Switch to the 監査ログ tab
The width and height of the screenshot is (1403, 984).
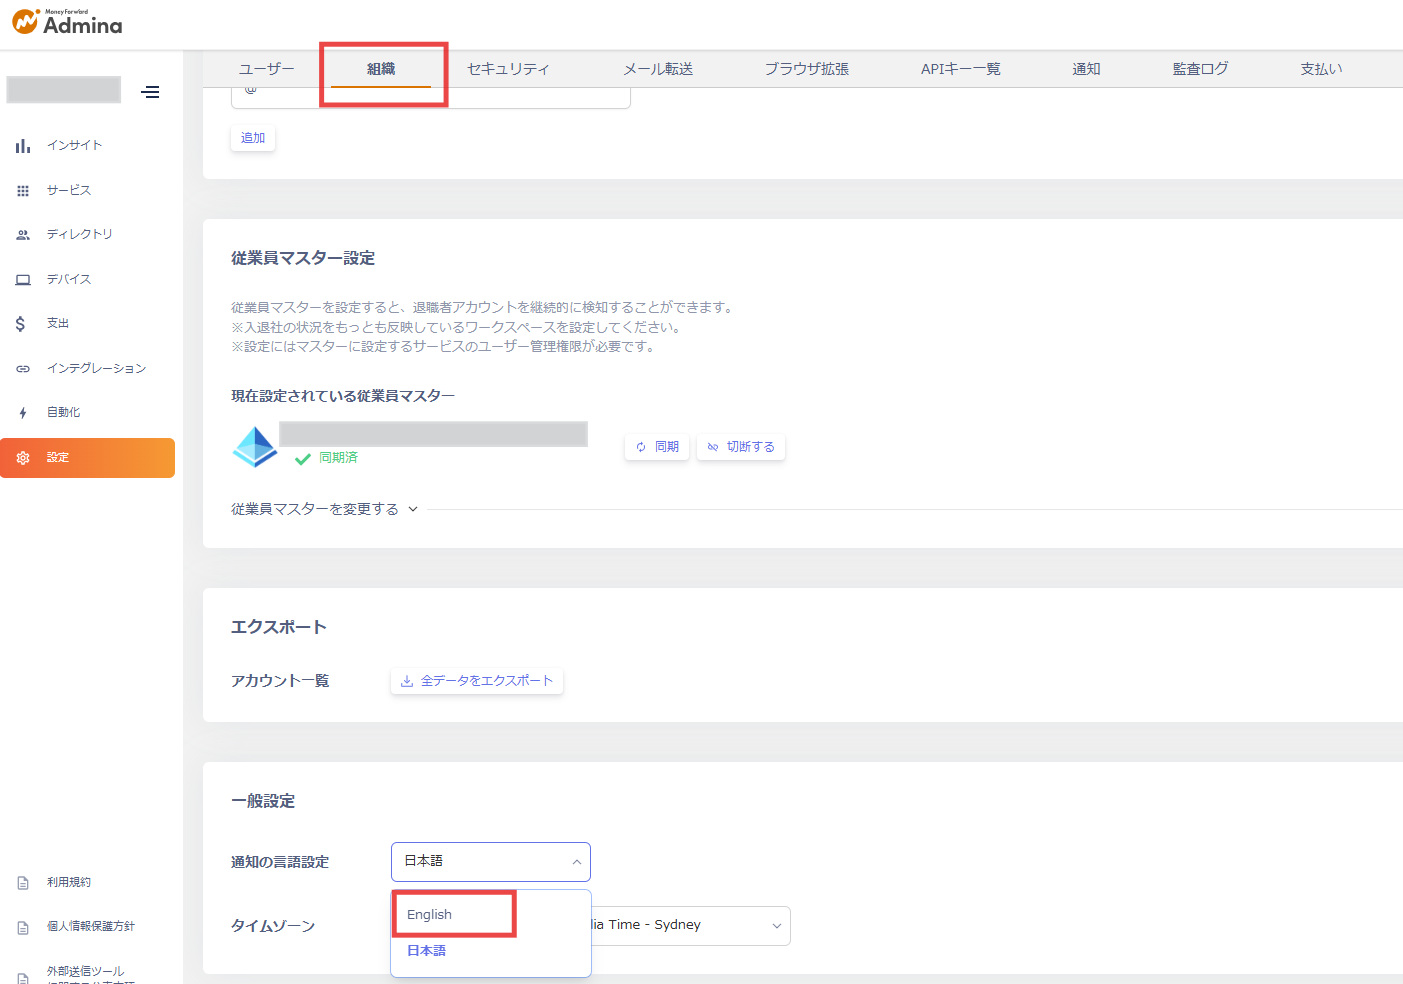click(x=1200, y=69)
